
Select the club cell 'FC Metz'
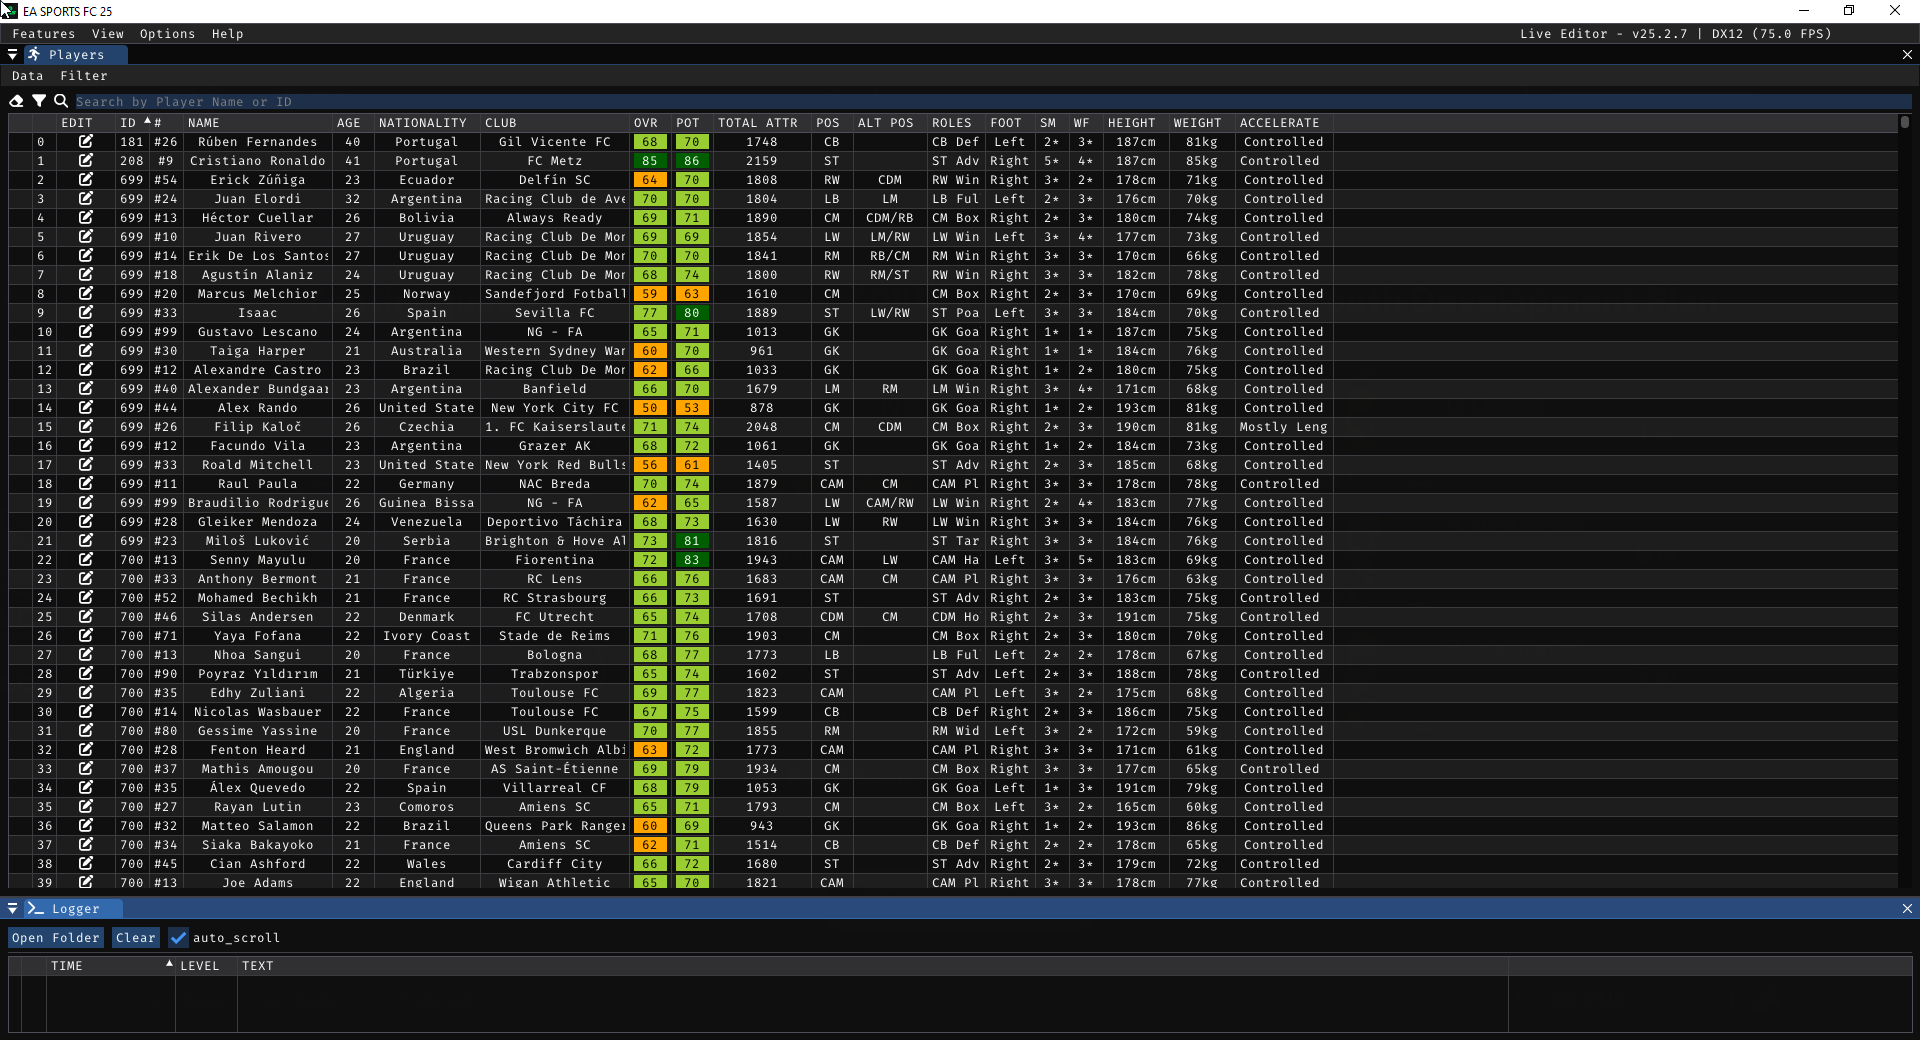point(555,161)
